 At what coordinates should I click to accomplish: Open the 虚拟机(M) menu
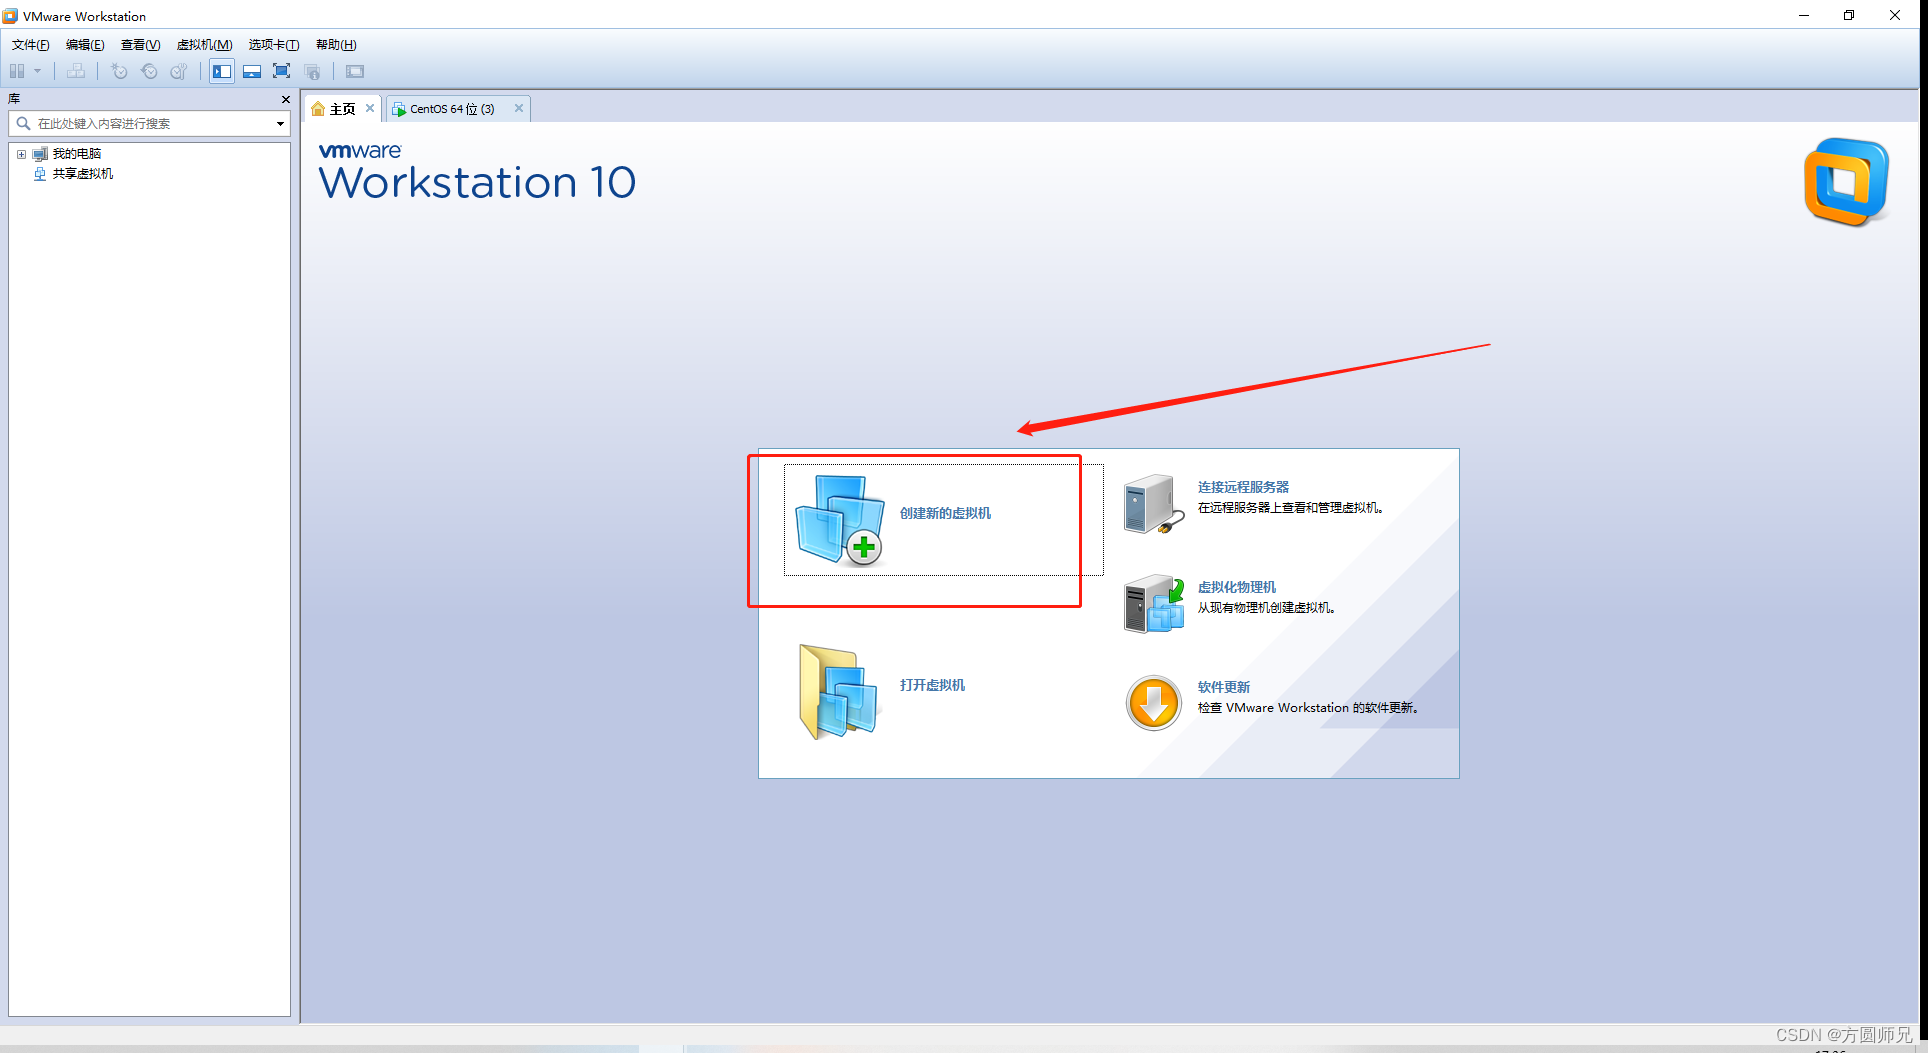pyautogui.click(x=204, y=44)
